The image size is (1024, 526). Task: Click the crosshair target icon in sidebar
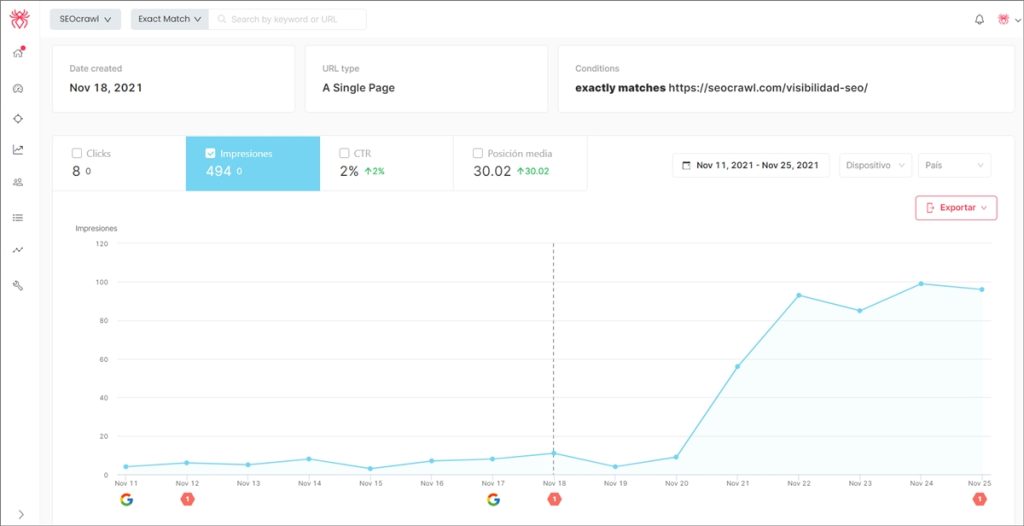(x=17, y=119)
